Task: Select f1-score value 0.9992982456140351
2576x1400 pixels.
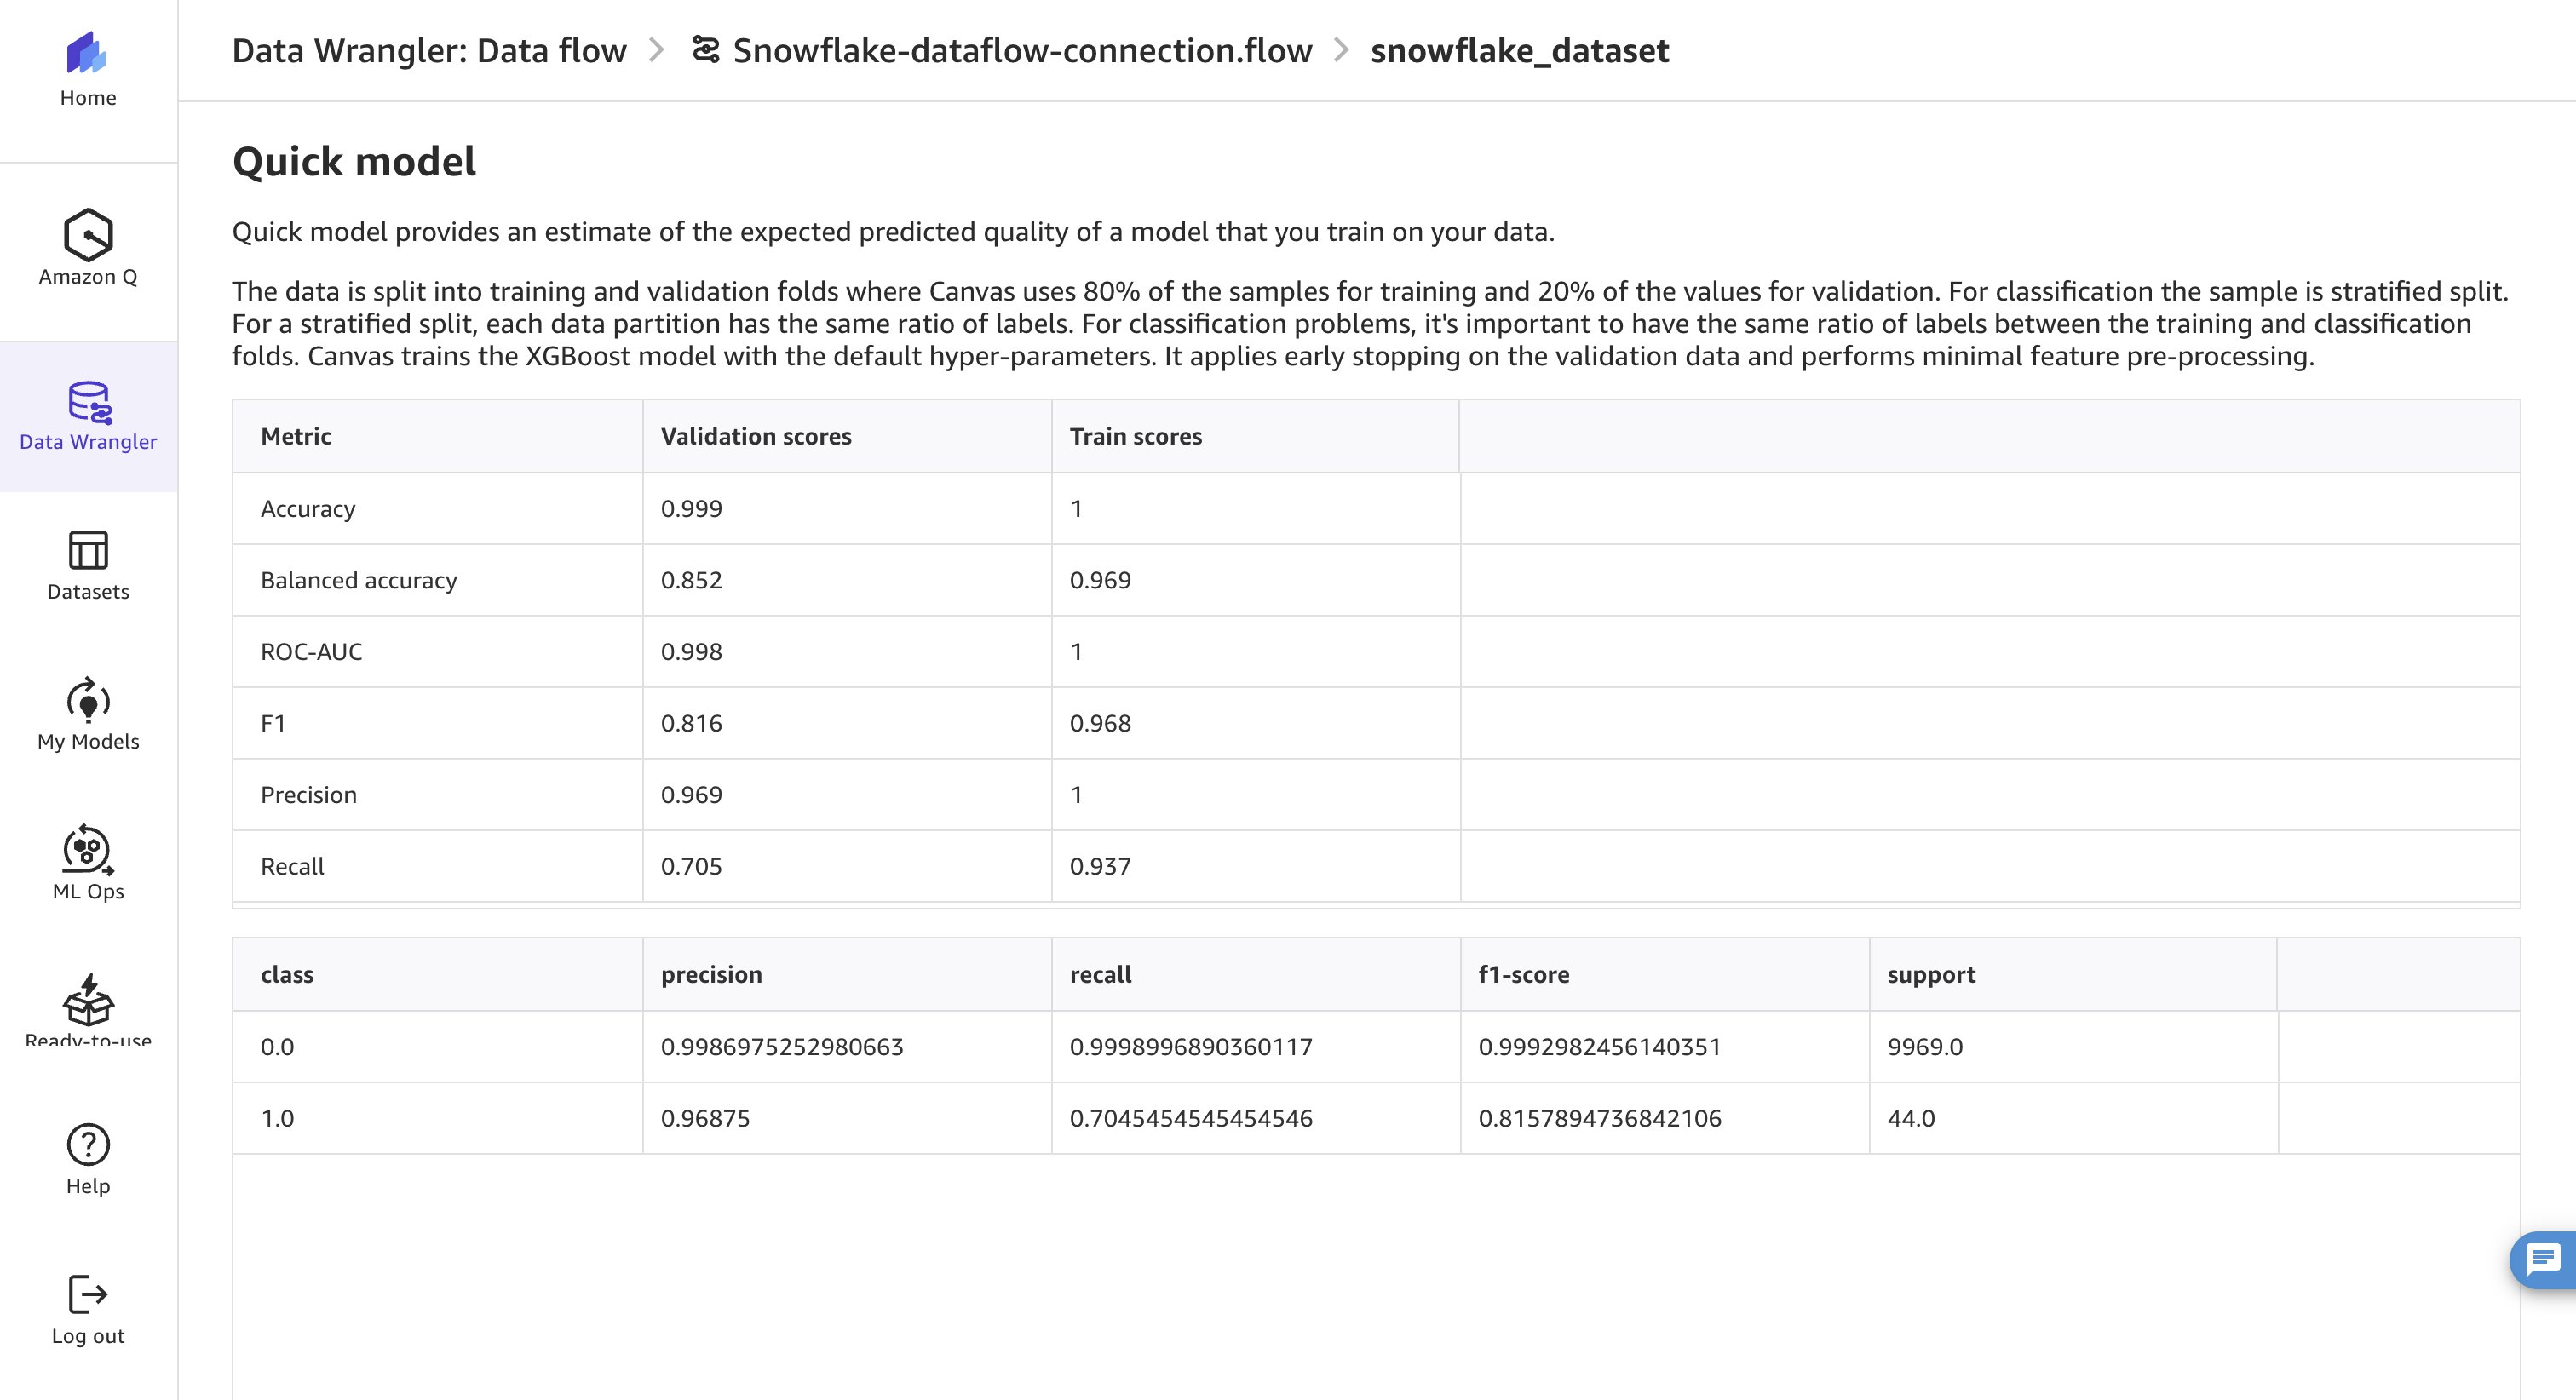Action: 1599,1047
